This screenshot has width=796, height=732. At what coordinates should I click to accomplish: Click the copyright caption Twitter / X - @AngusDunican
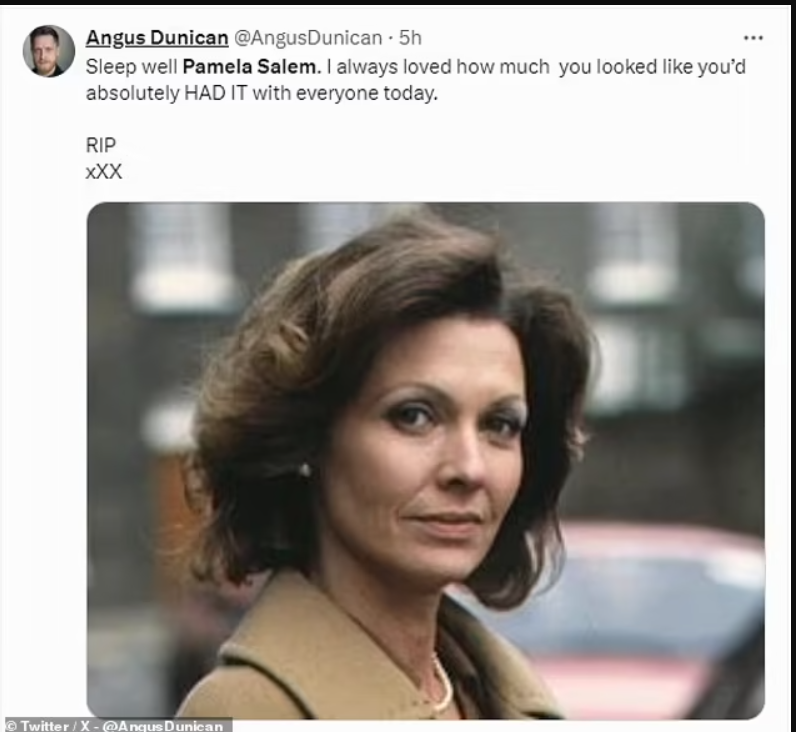pos(115,725)
